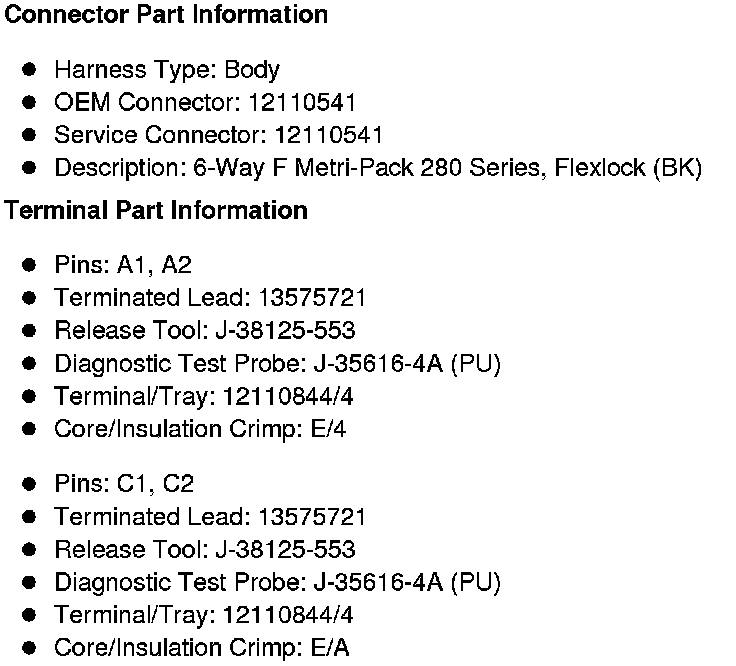Image resolution: width=736 pixels, height=666 pixels.
Task: Click first Release Tool J-38125-553 line
Action: tap(205, 330)
